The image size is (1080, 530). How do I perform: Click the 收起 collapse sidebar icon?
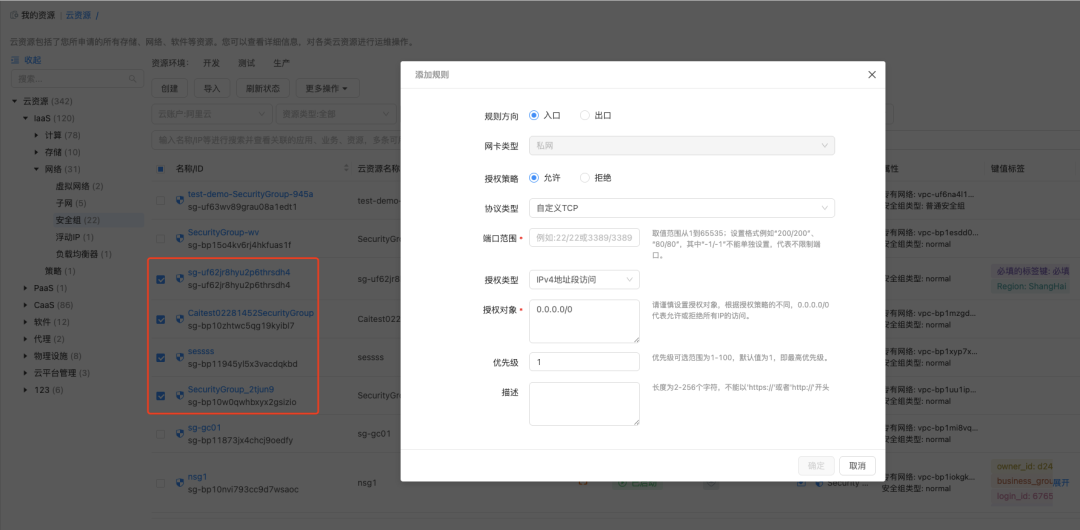(x=15, y=60)
